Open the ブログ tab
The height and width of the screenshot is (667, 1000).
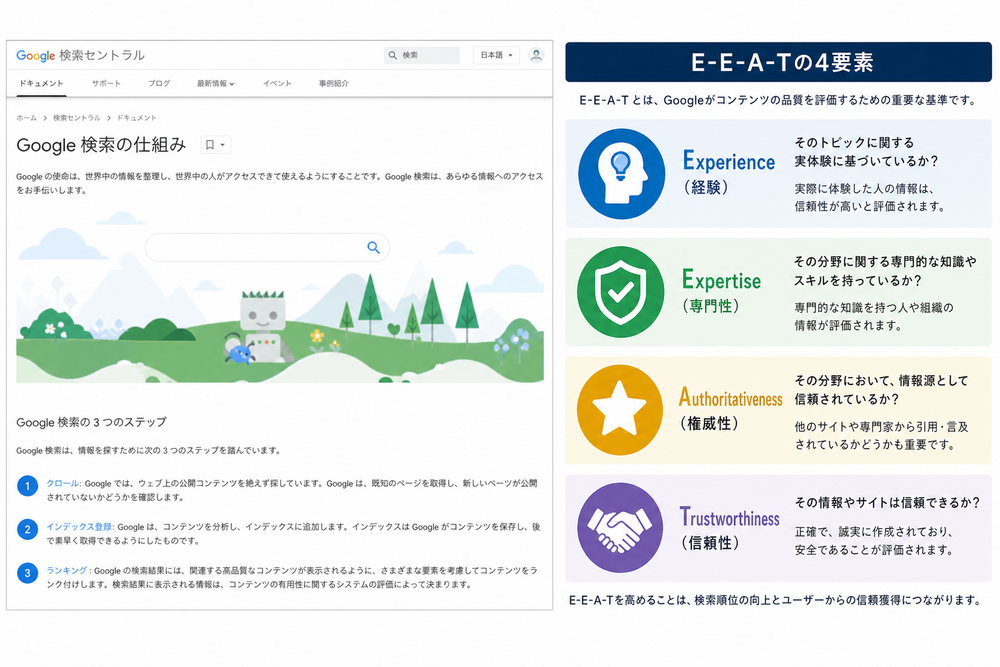point(159,84)
